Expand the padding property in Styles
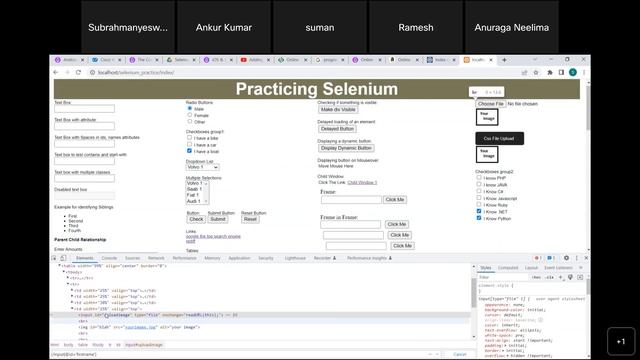This screenshot has width=640, height=360. click(x=505, y=345)
